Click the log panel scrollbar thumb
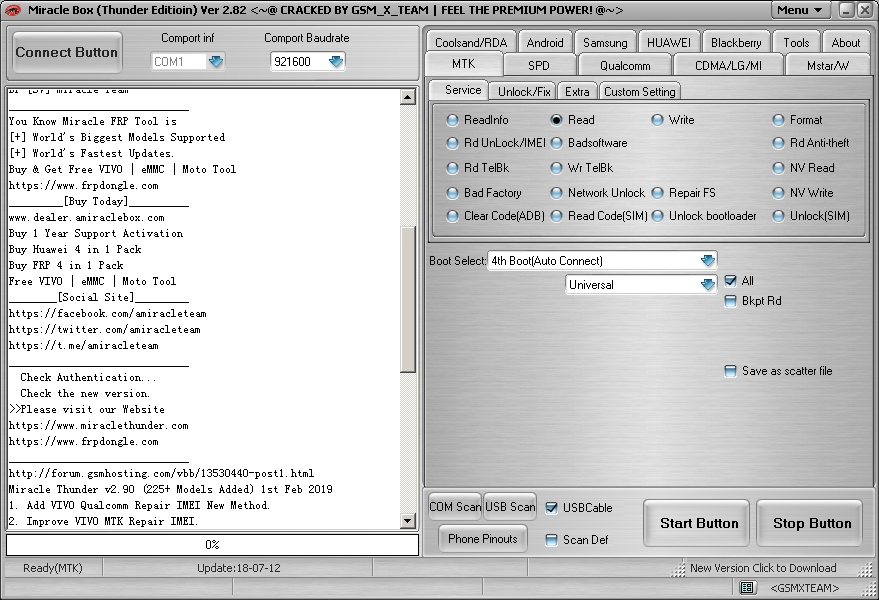This screenshot has width=879, height=600. coord(408,299)
